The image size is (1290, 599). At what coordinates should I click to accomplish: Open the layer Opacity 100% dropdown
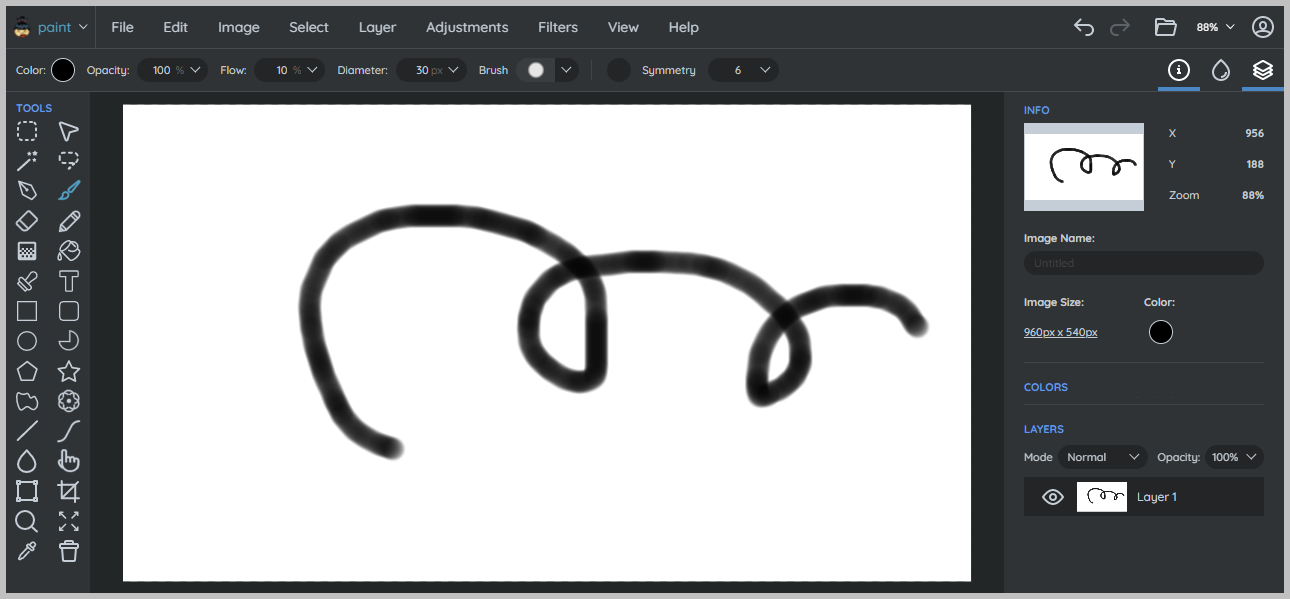pyautogui.click(x=1234, y=457)
